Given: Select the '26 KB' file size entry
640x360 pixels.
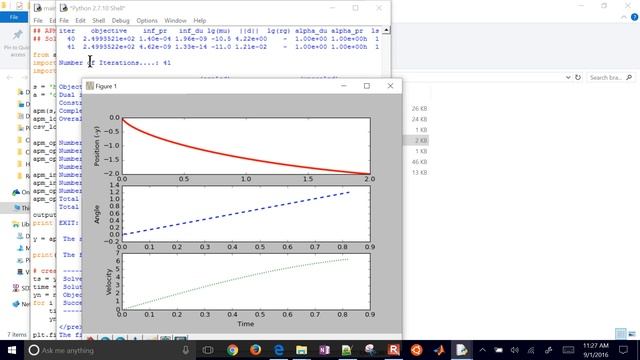Looking at the screenshot, I should (419, 109).
